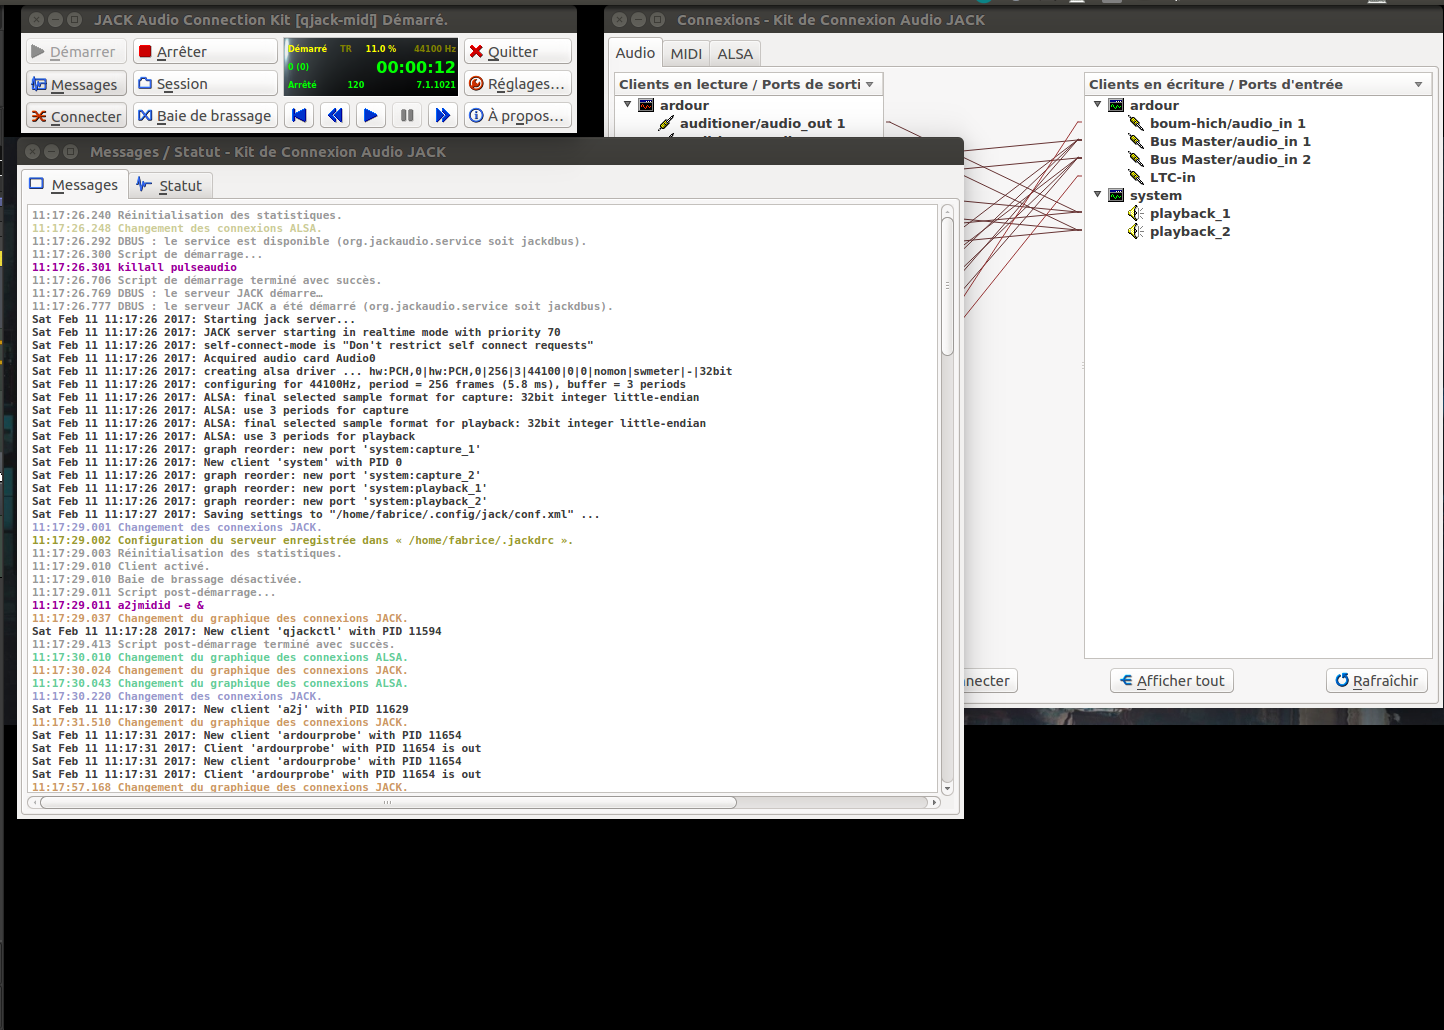Image resolution: width=1444 pixels, height=1030 pixels.
Task: Click the pause transport button
Action: click(407, 116)
